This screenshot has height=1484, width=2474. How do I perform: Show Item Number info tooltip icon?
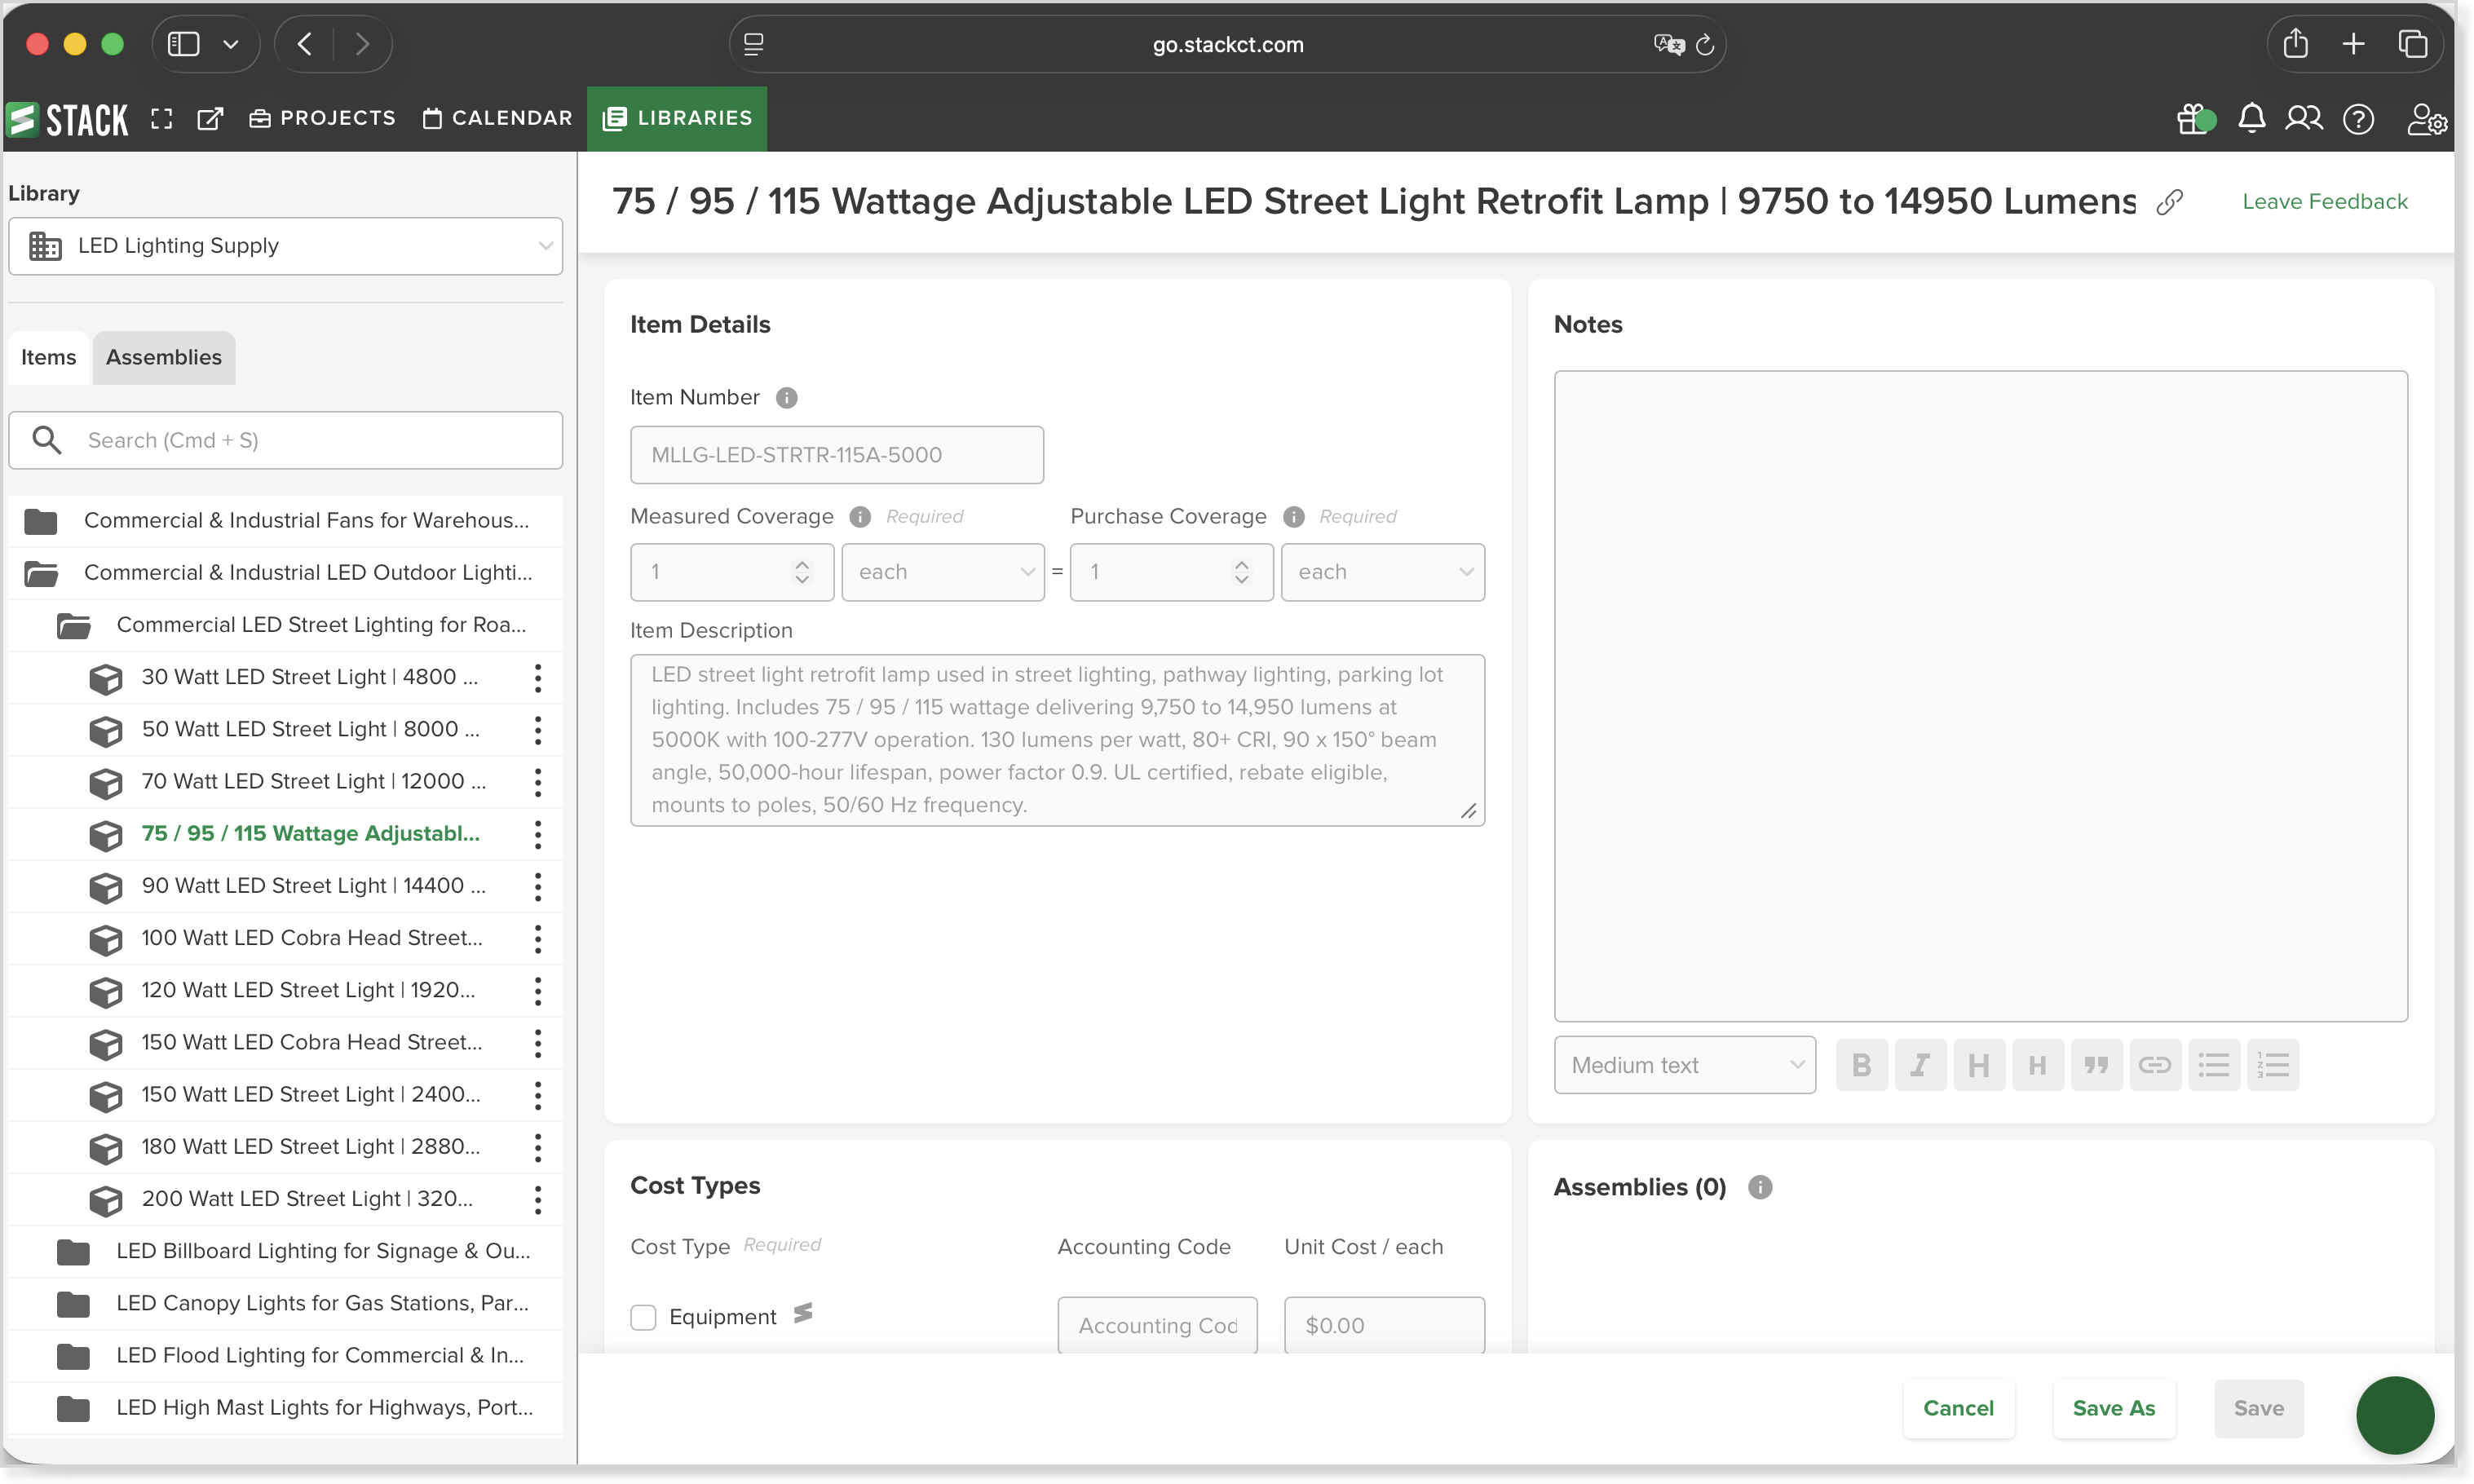point(787,398)
